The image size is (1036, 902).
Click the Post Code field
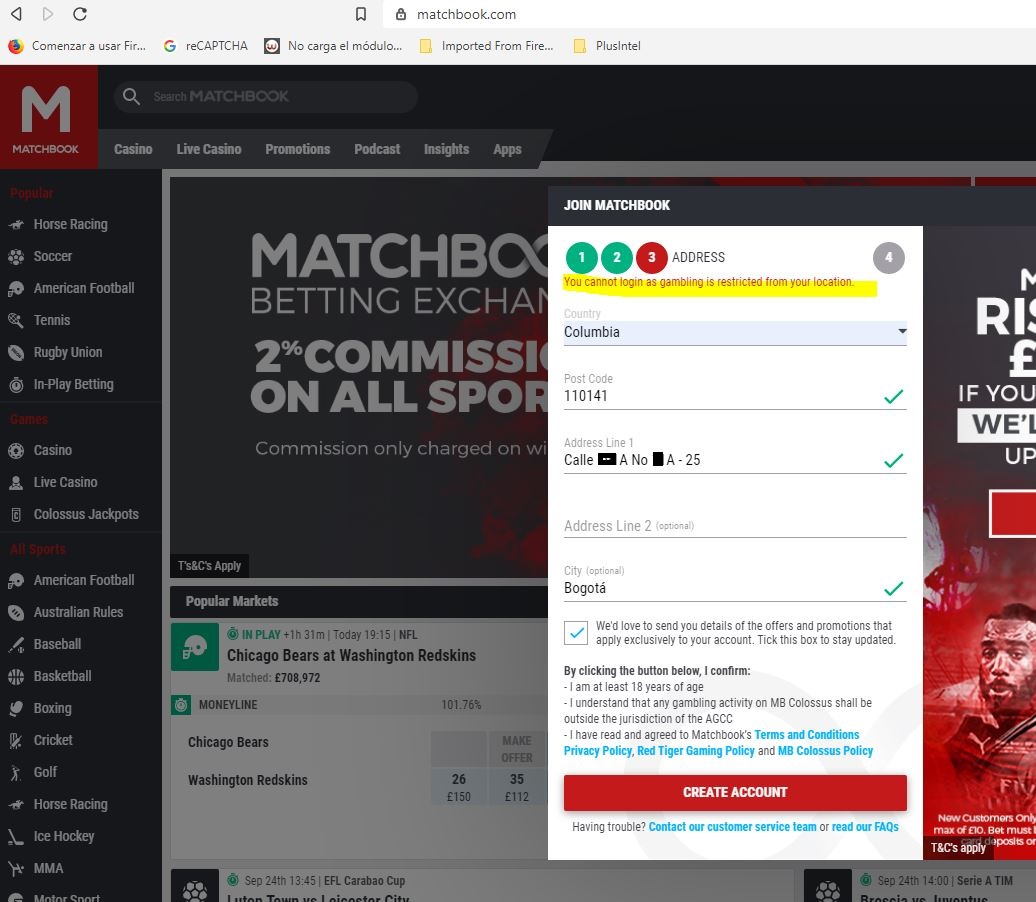735,396
